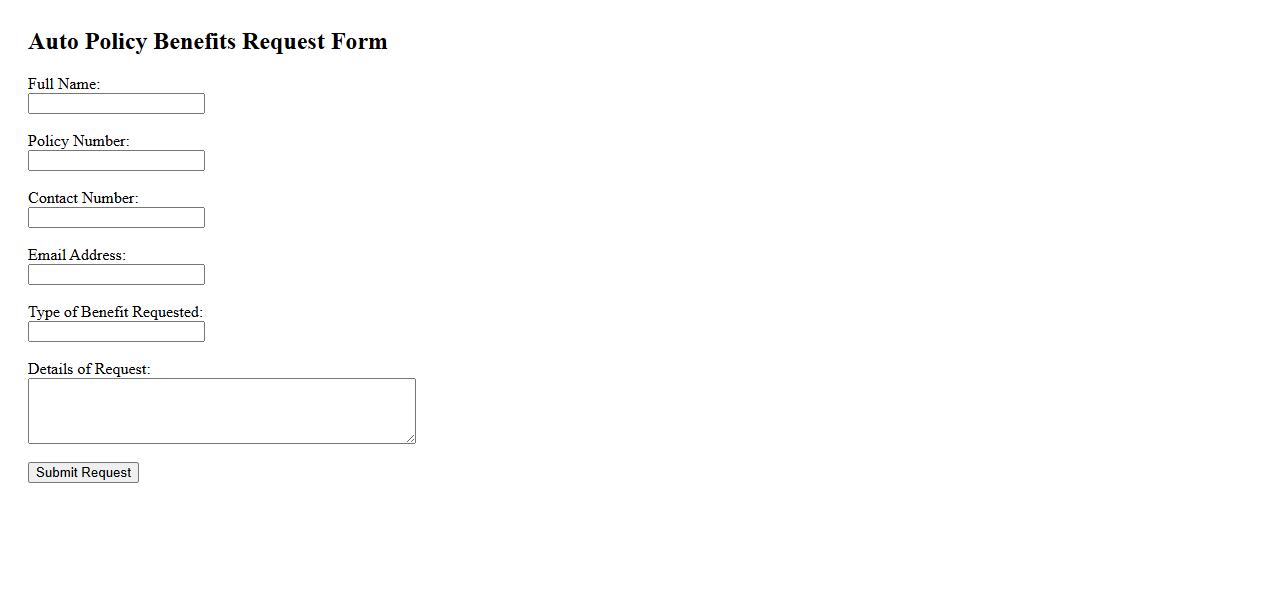Click the "Email Address:" label text

pos(77,255)
